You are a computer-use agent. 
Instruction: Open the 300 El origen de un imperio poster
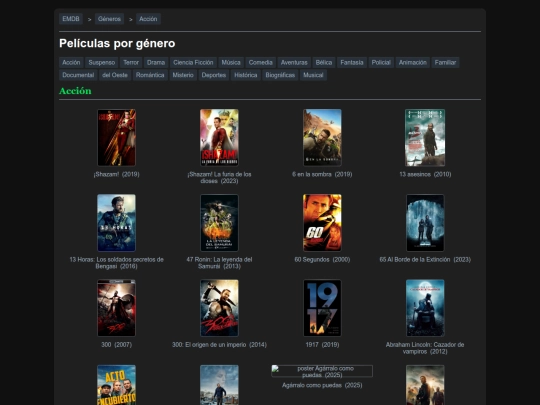[x=219, y=308]
